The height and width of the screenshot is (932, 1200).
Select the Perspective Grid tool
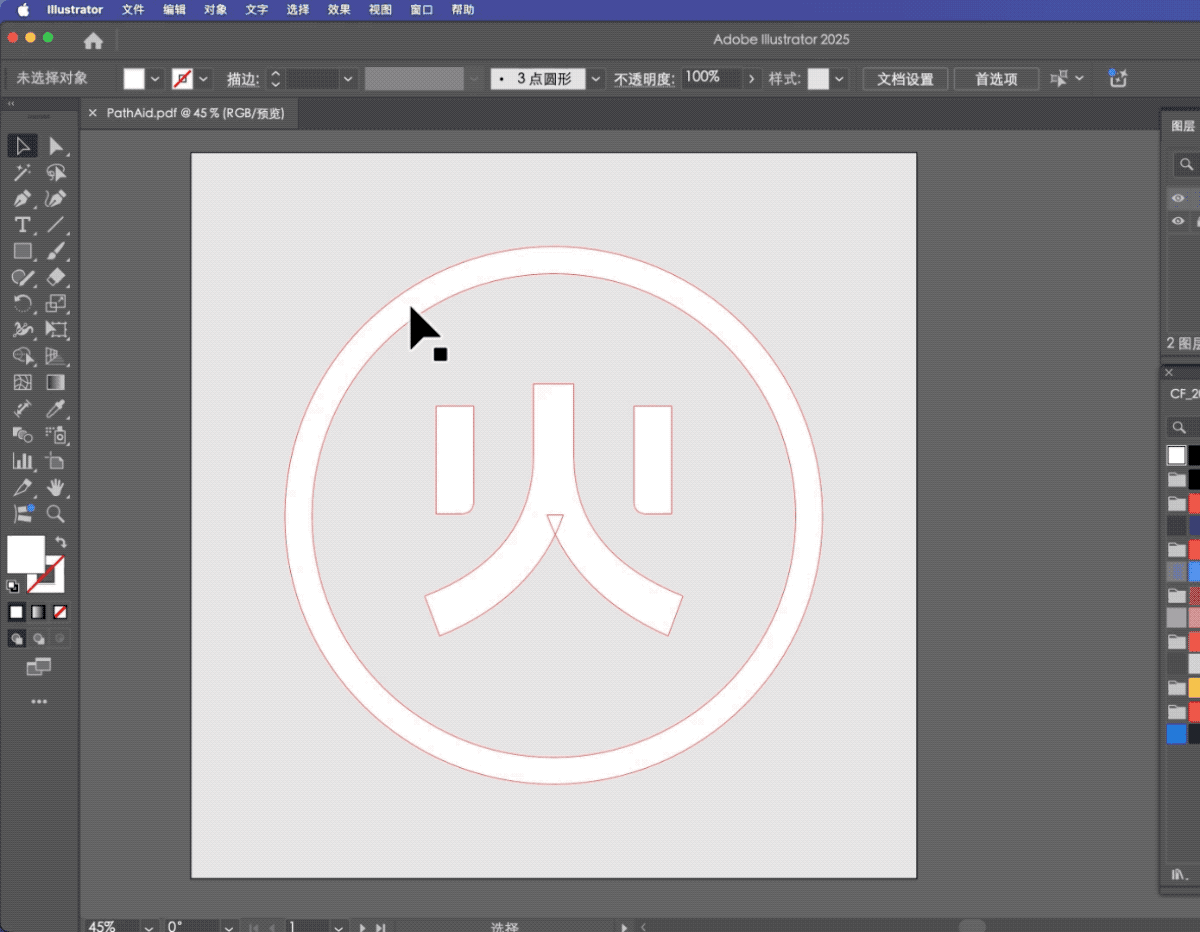56,356
